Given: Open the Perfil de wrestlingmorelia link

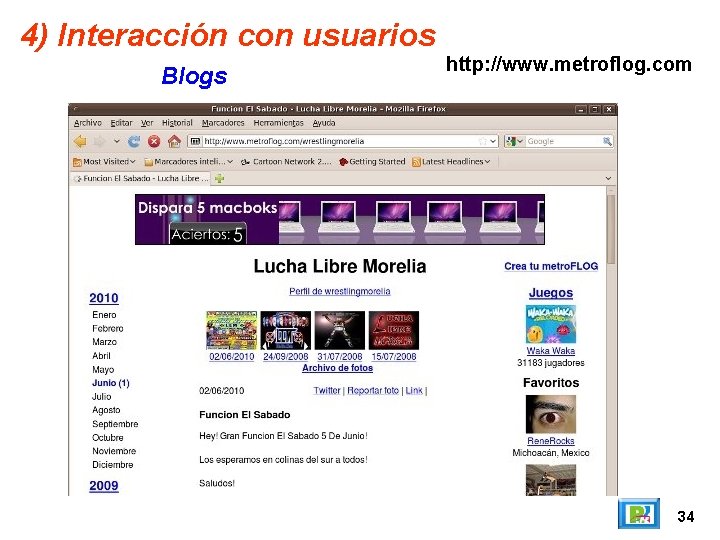Looking at the screenshot, I should click(340, 292).
